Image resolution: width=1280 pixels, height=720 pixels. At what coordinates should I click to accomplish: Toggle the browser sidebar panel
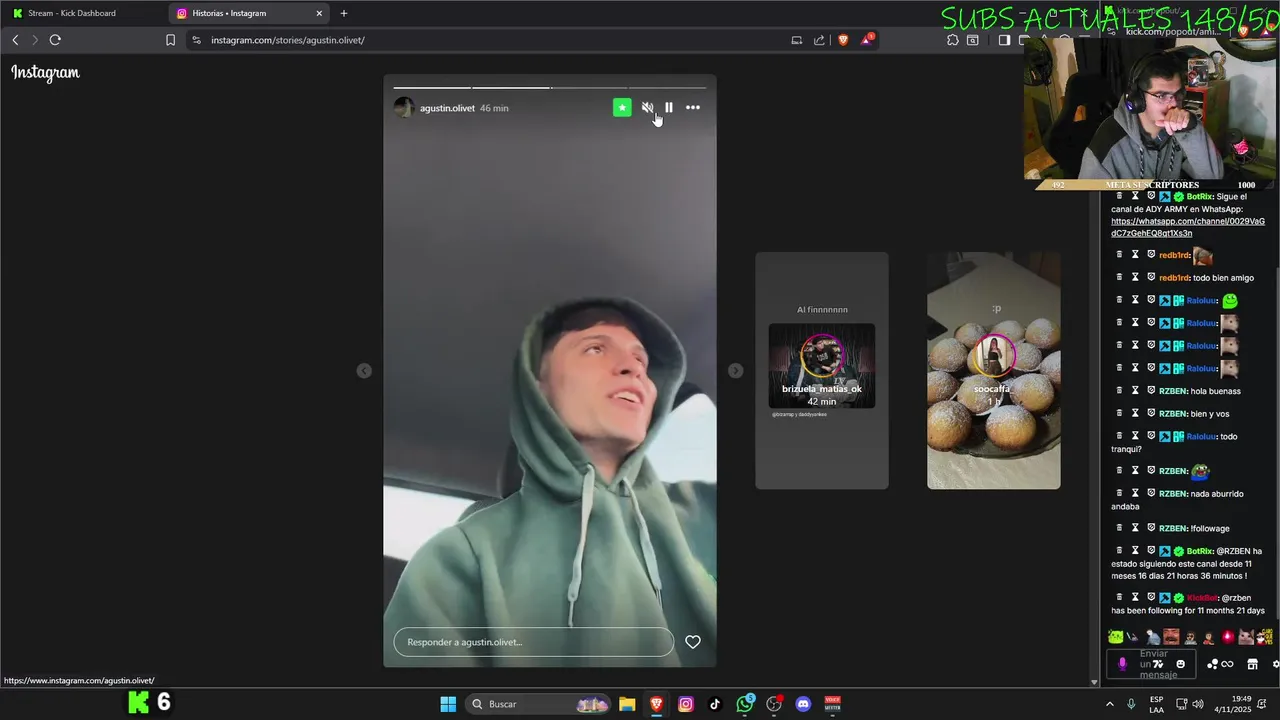coord(1004,40)
